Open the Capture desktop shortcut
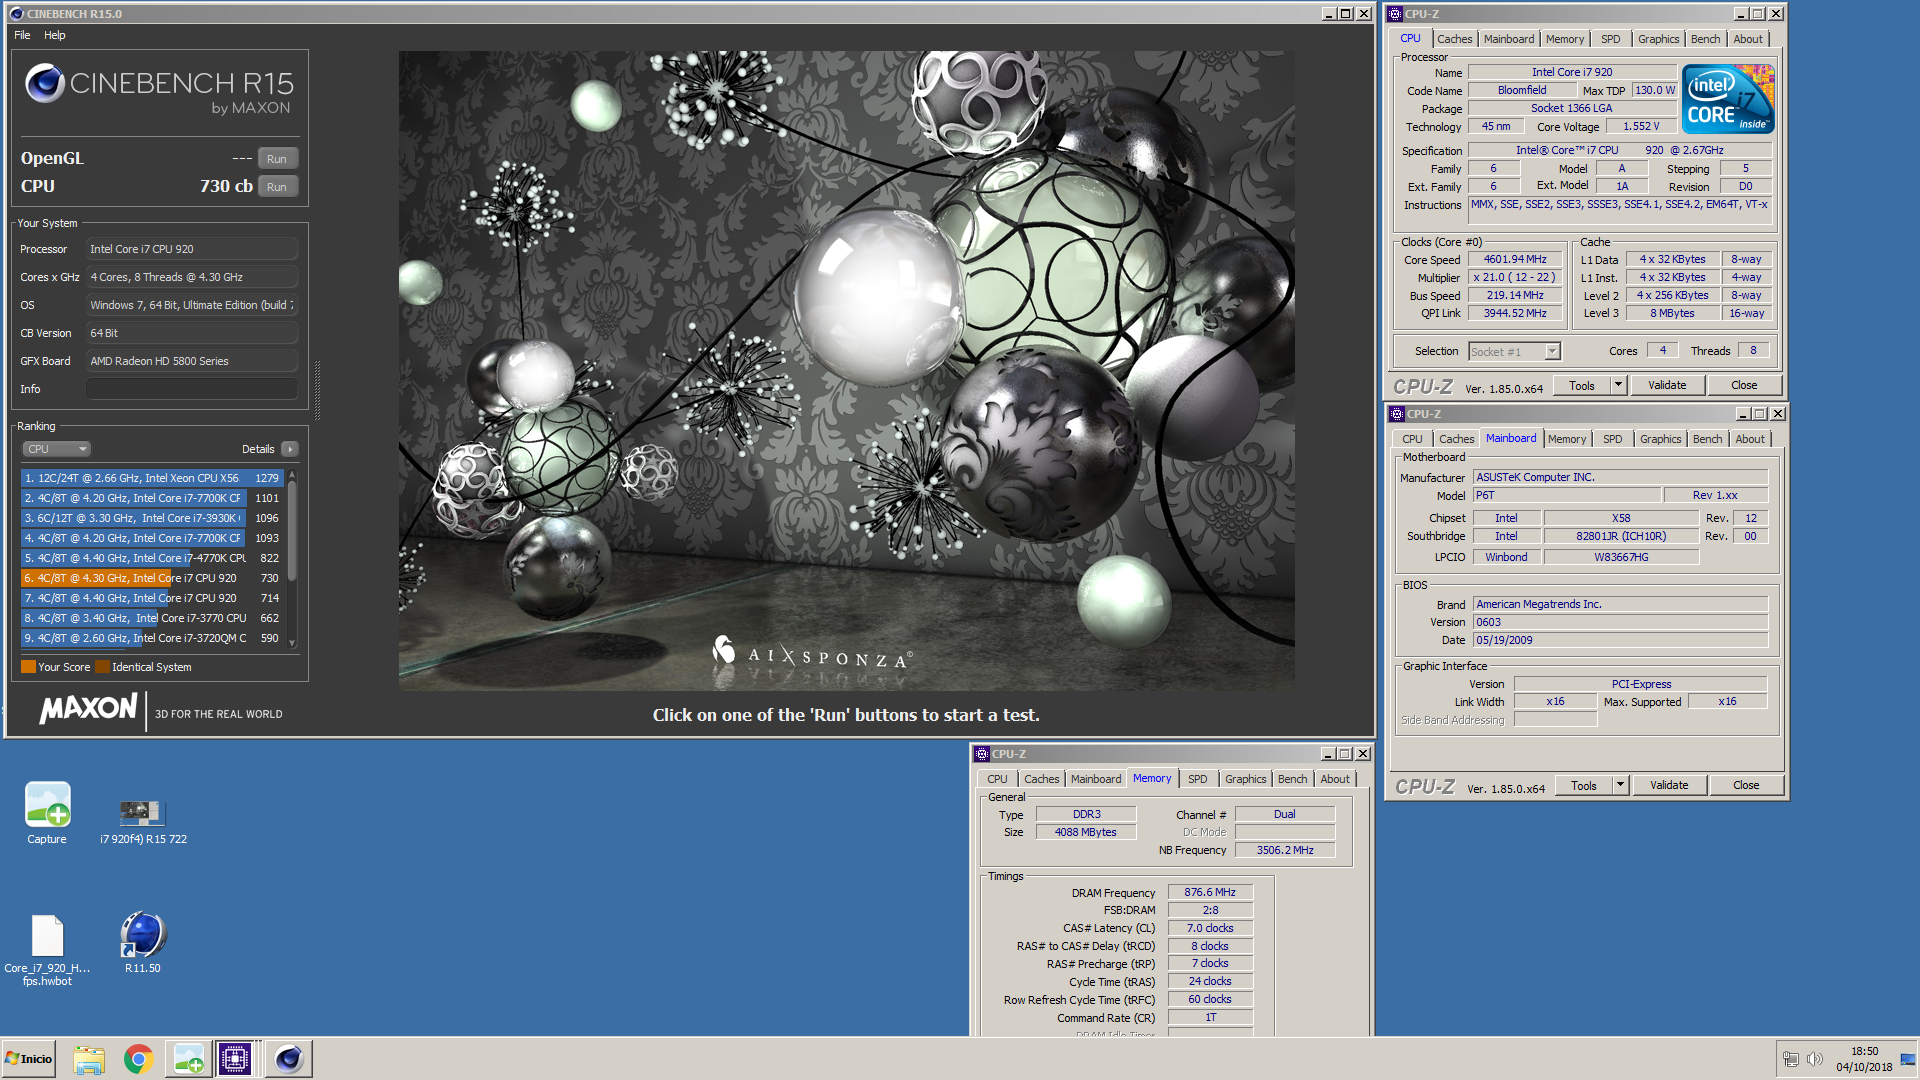Image resolution: width=1920 pixels, height=1080 pixels. click(x=47, y=813)
